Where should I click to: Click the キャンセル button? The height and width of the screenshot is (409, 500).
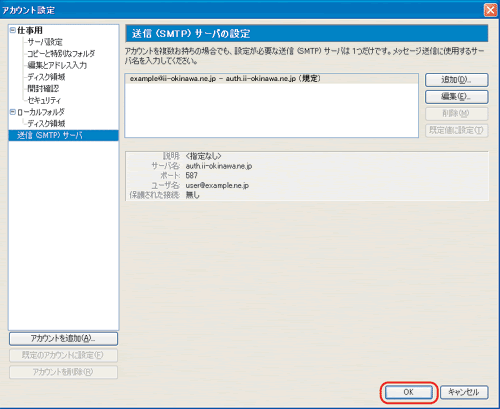click(x=464, y=392)
